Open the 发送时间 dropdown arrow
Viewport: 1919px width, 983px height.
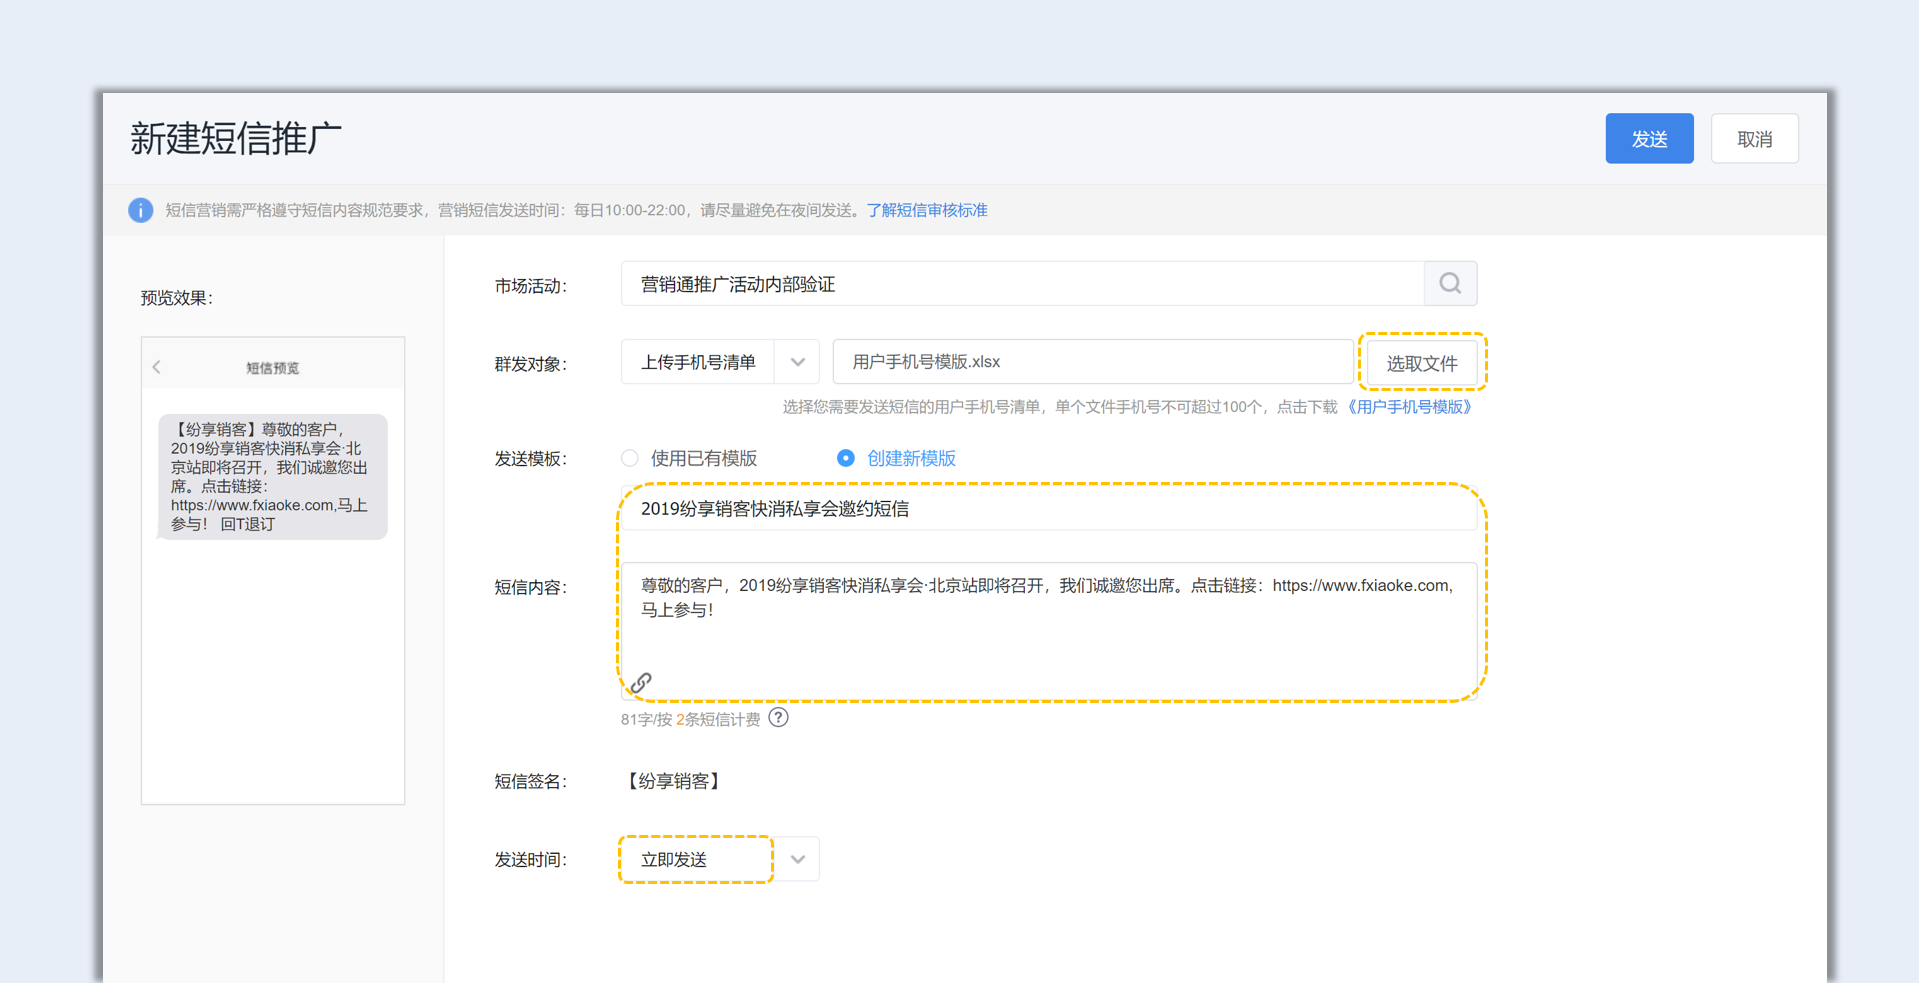point(797,859)
